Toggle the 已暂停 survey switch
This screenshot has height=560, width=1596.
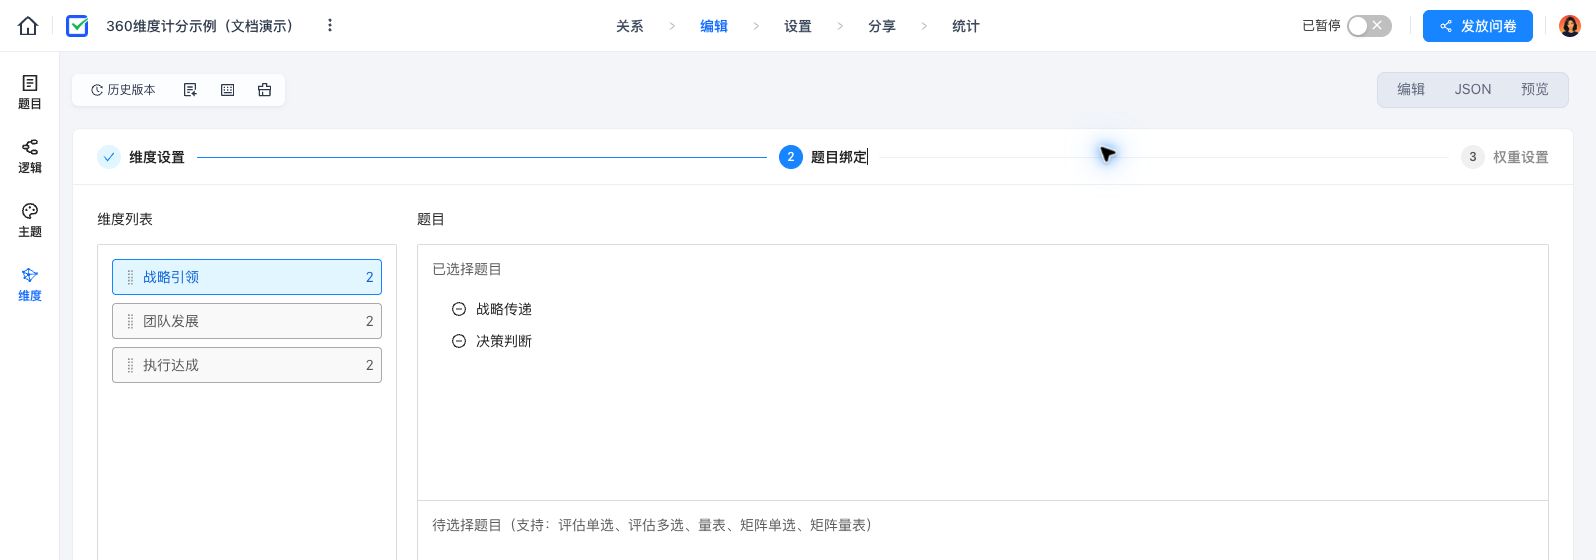1369,26
